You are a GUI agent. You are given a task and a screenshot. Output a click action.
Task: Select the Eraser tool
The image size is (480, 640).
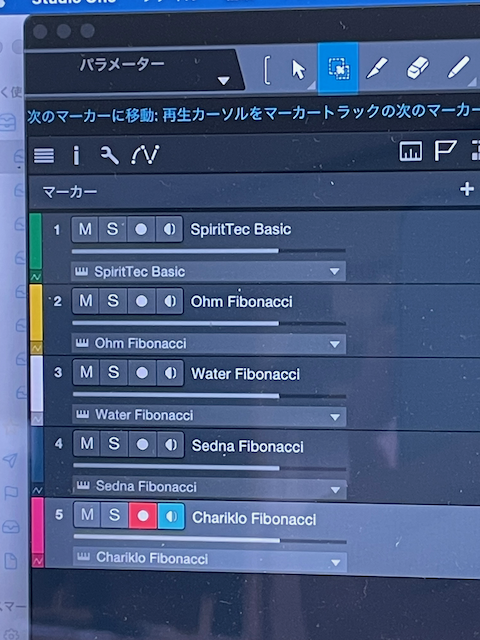click(x=418, y=68)
